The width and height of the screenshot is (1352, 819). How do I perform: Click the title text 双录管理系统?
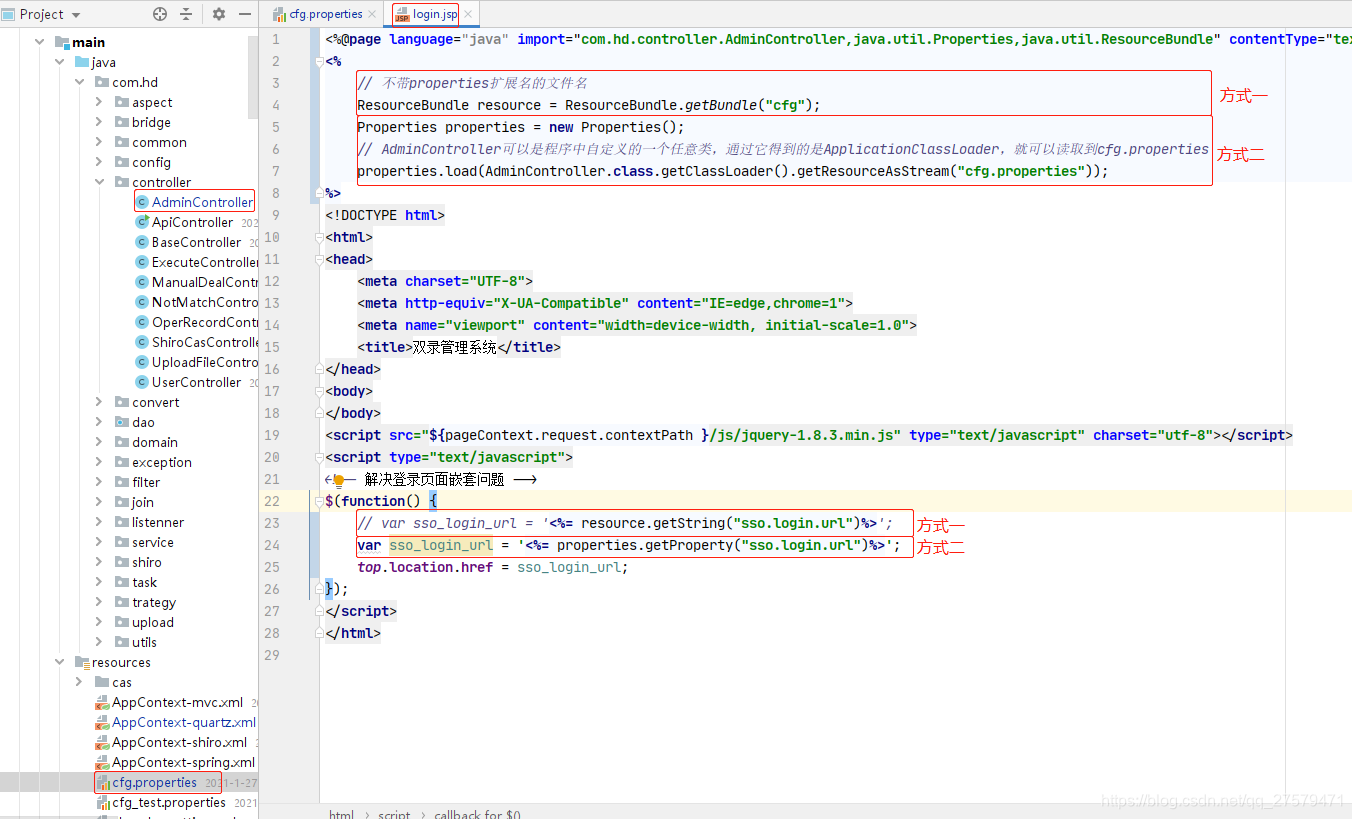tap(455, 347)
